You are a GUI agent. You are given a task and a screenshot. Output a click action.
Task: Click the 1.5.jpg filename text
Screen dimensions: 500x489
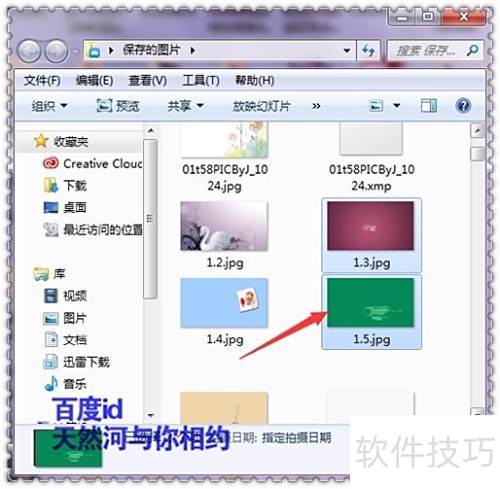(372, 340)
